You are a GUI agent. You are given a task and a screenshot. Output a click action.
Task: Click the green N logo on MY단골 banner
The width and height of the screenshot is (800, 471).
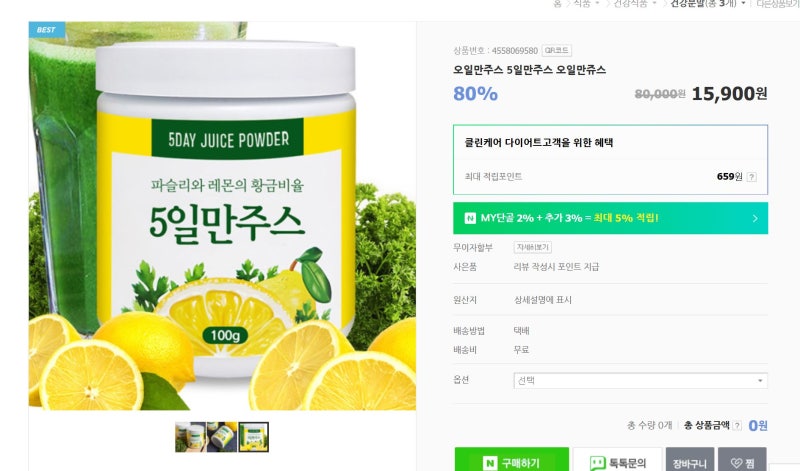pos(470,218)
